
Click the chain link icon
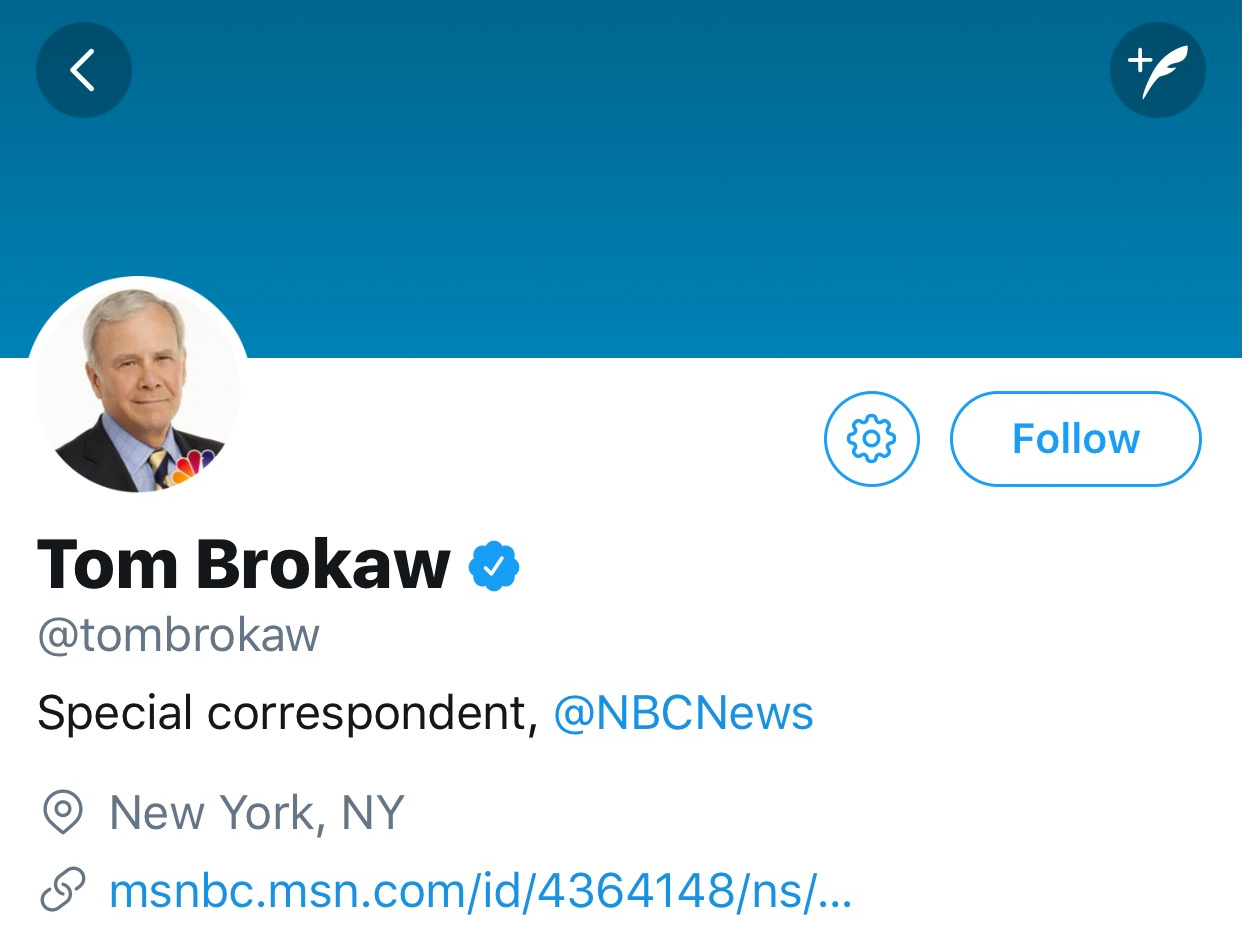(x=63, y=890)
